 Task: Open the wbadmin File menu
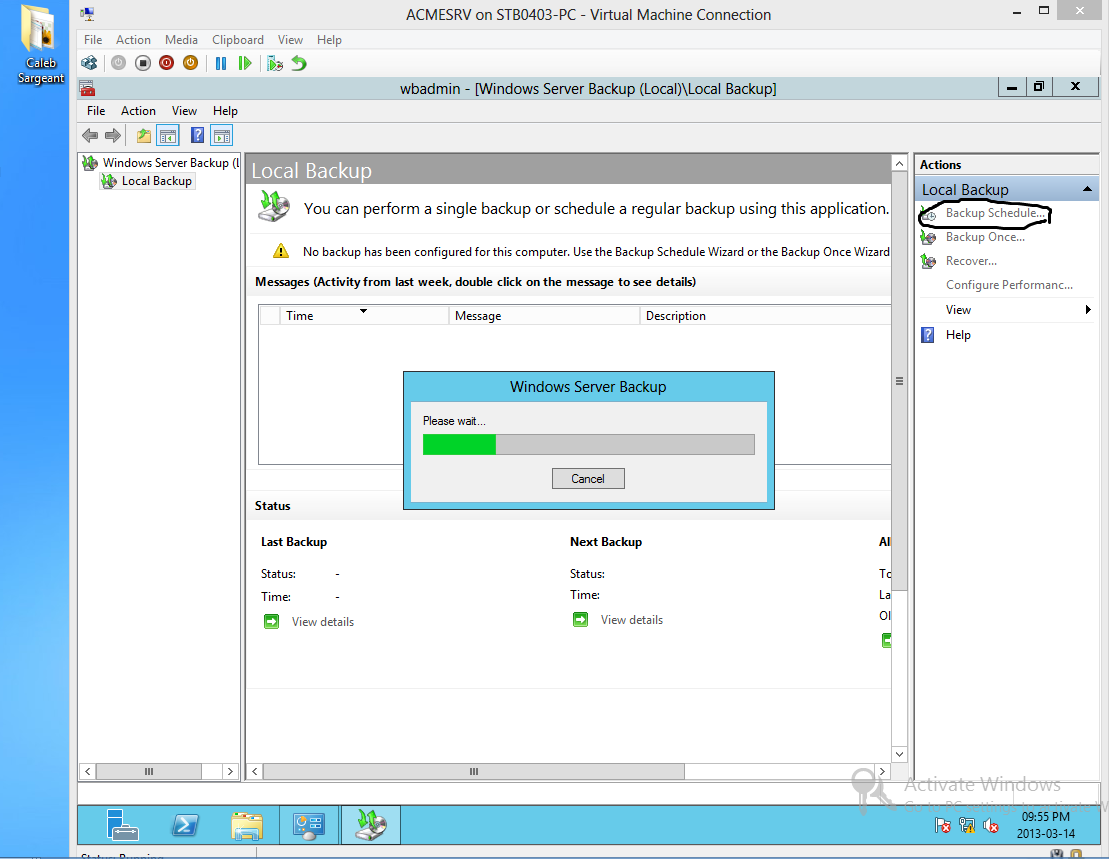click(95, 110)
